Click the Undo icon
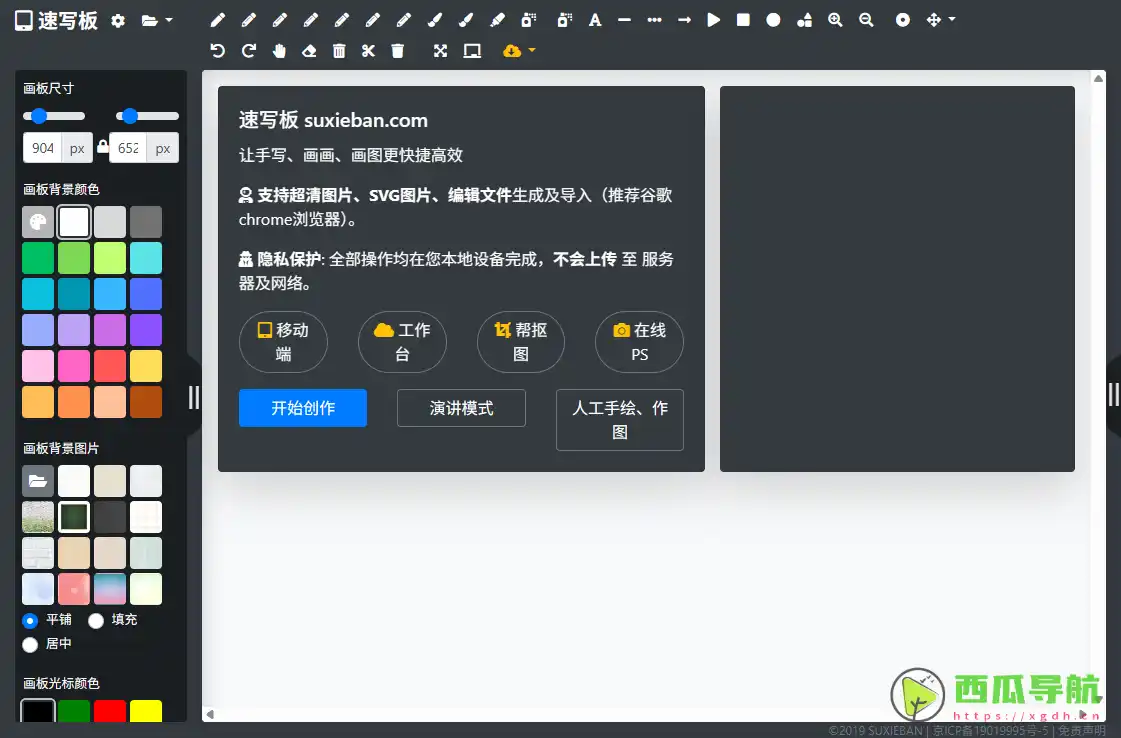This screenshot has height=738, width=1121. point(218,50)
